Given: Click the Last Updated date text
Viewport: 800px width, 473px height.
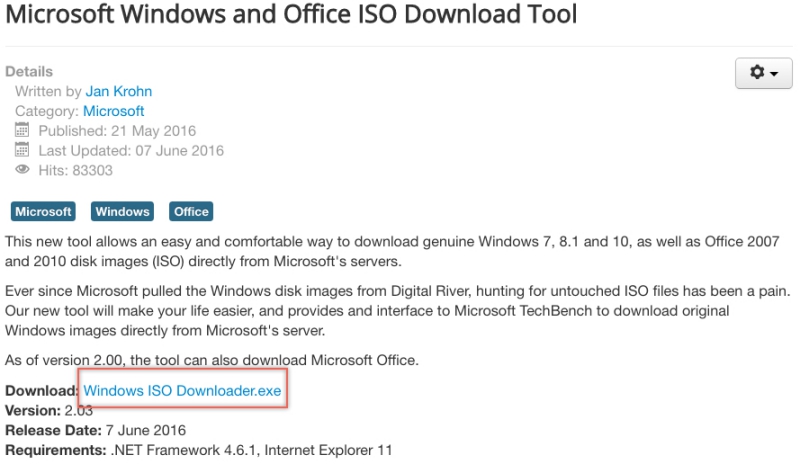Looking at the screenshot, I should [x=131, y=151].
